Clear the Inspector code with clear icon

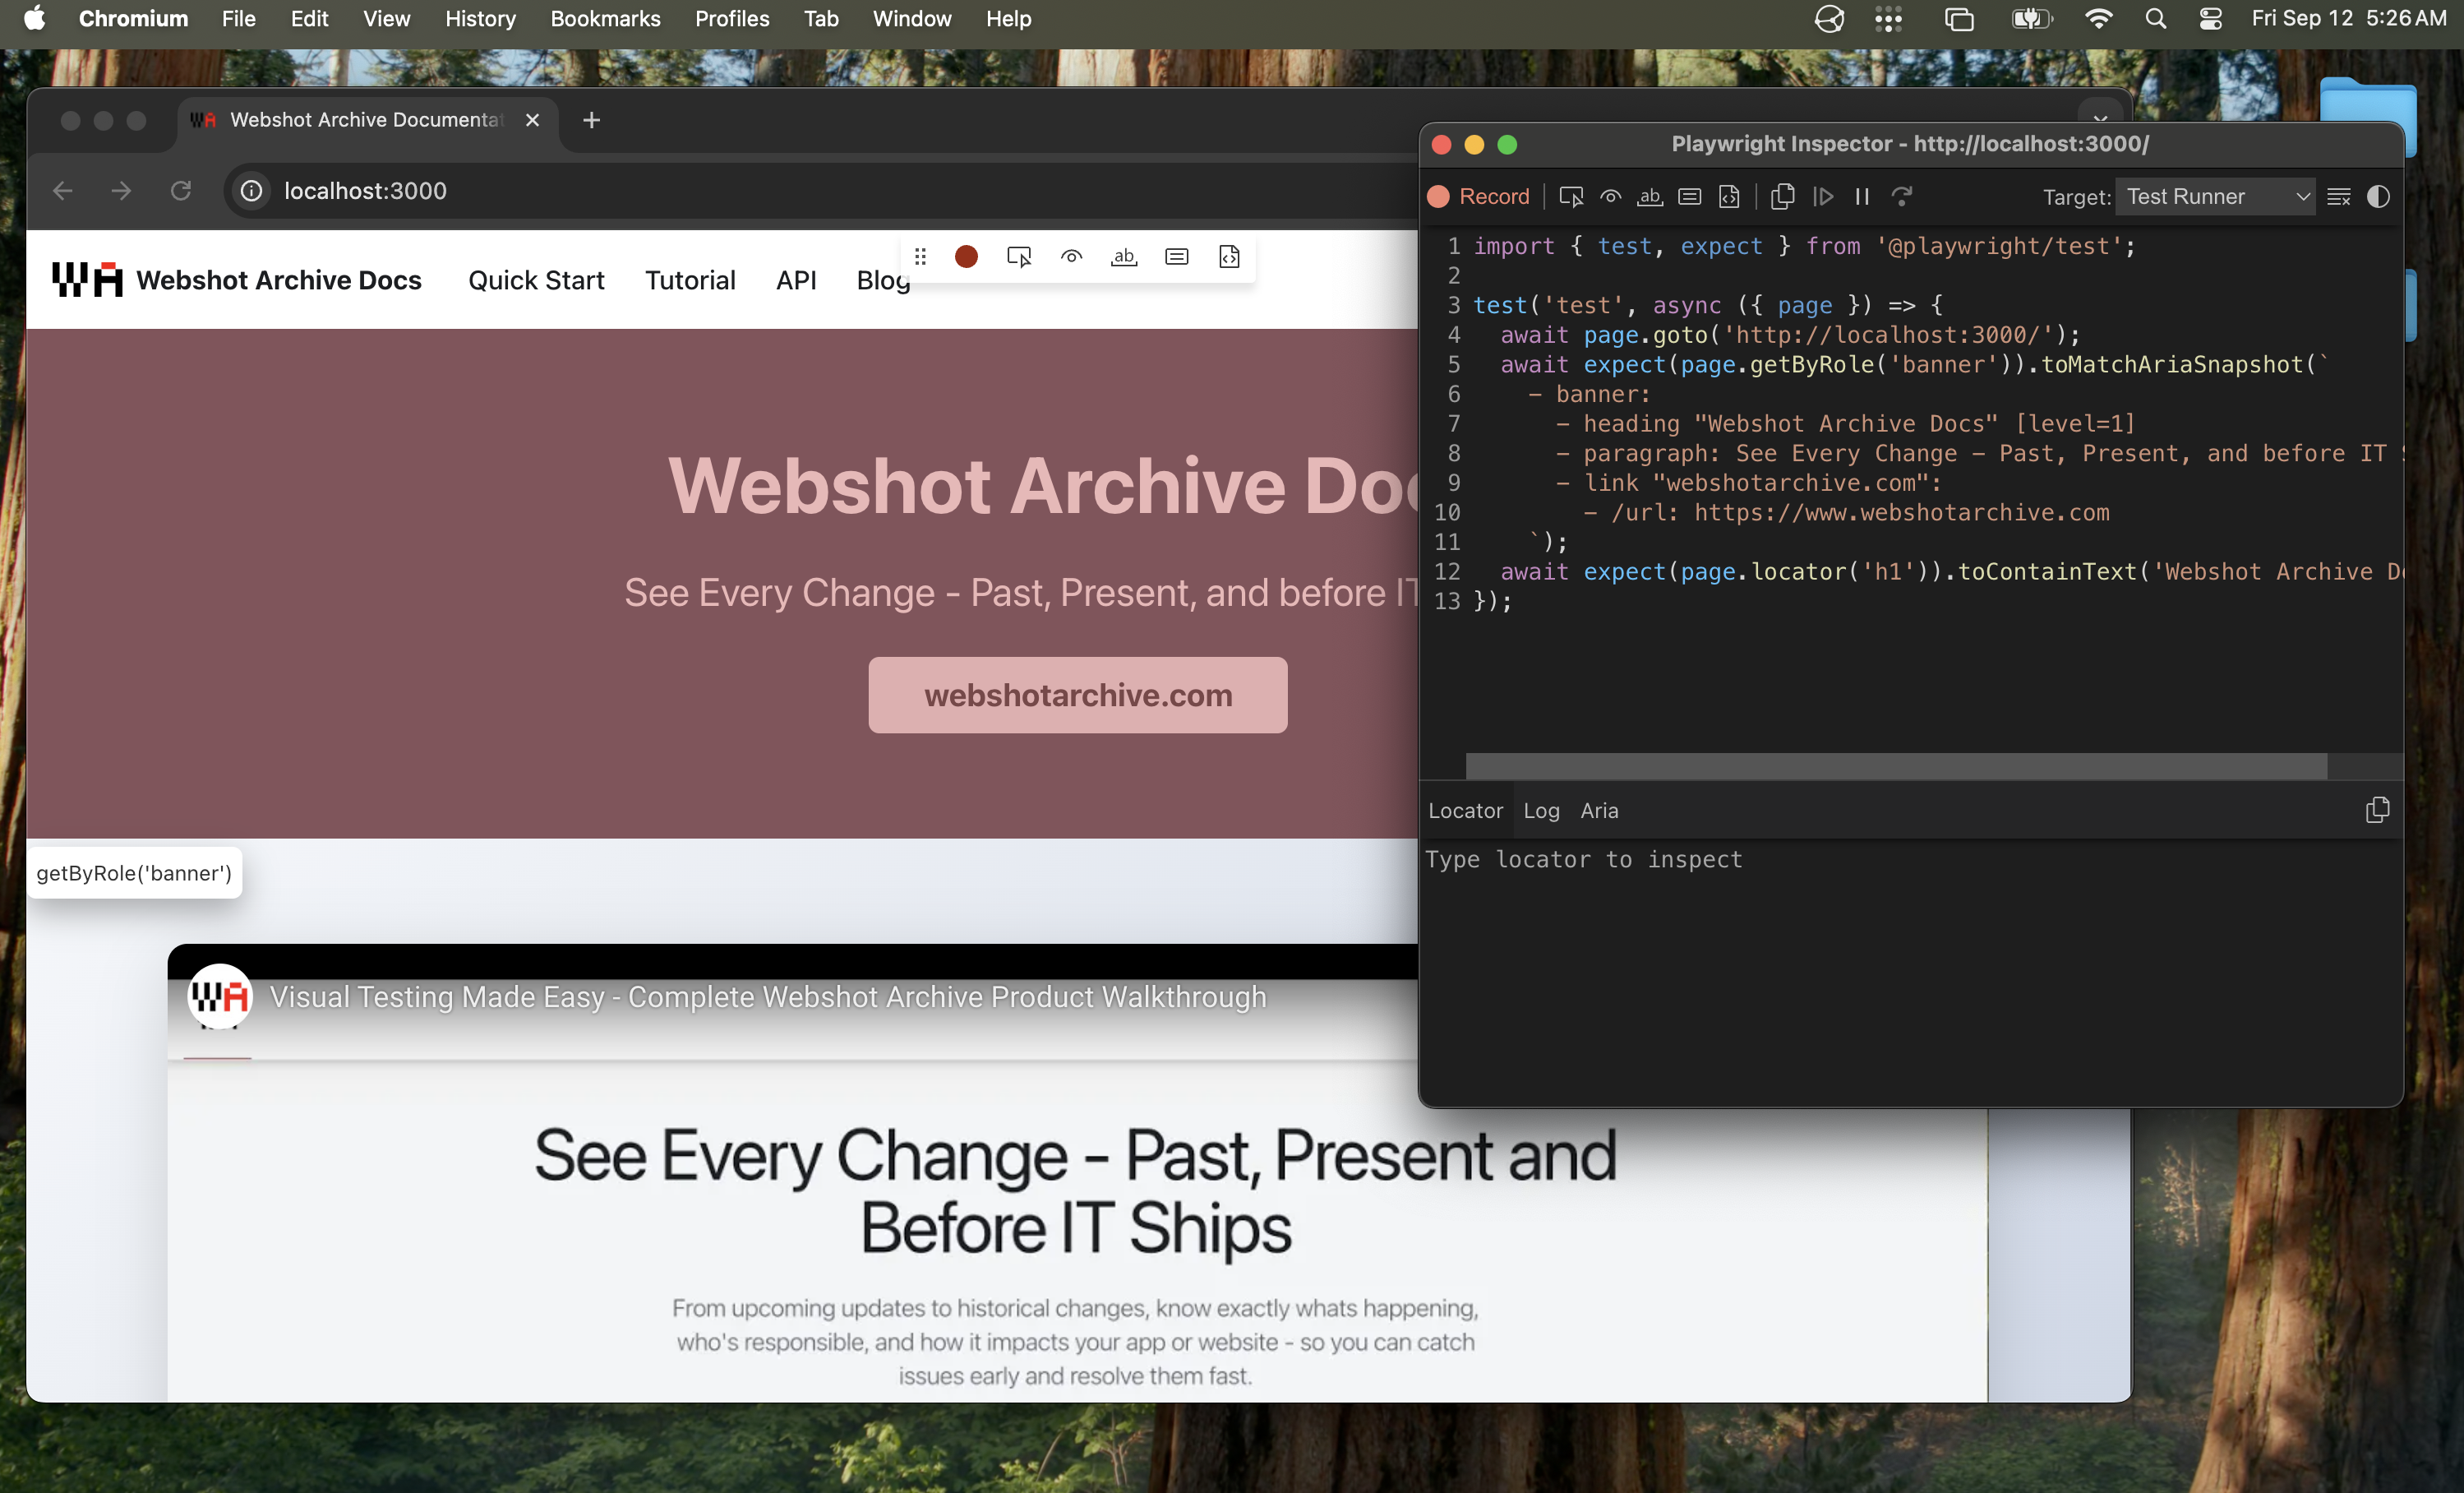tap(2338, 197)
